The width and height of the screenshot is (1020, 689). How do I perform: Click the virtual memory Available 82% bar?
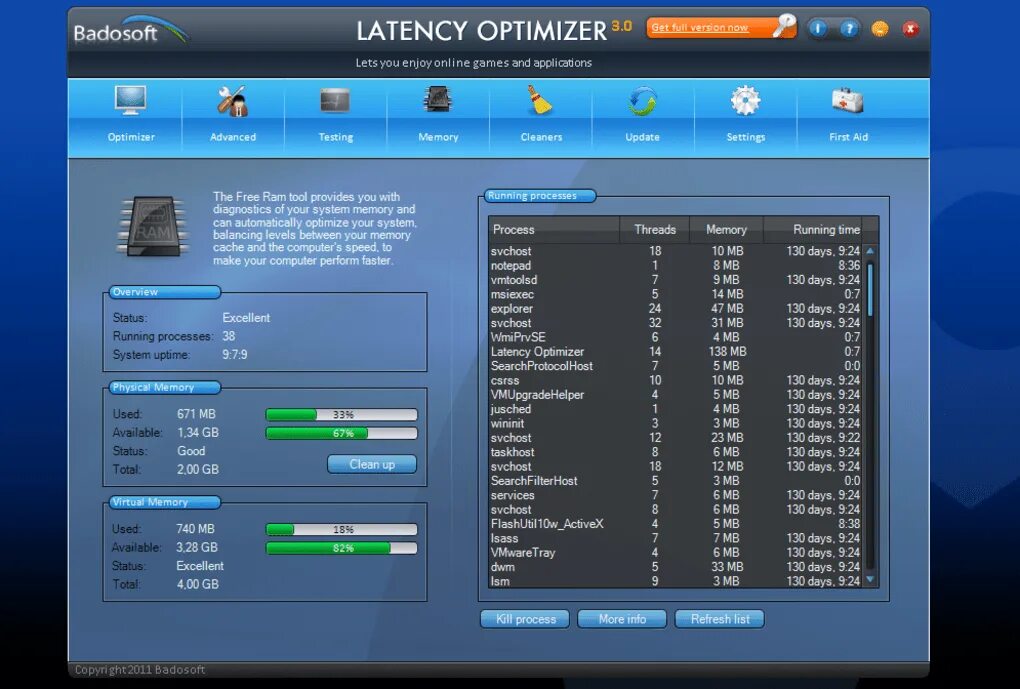[342, 548]
